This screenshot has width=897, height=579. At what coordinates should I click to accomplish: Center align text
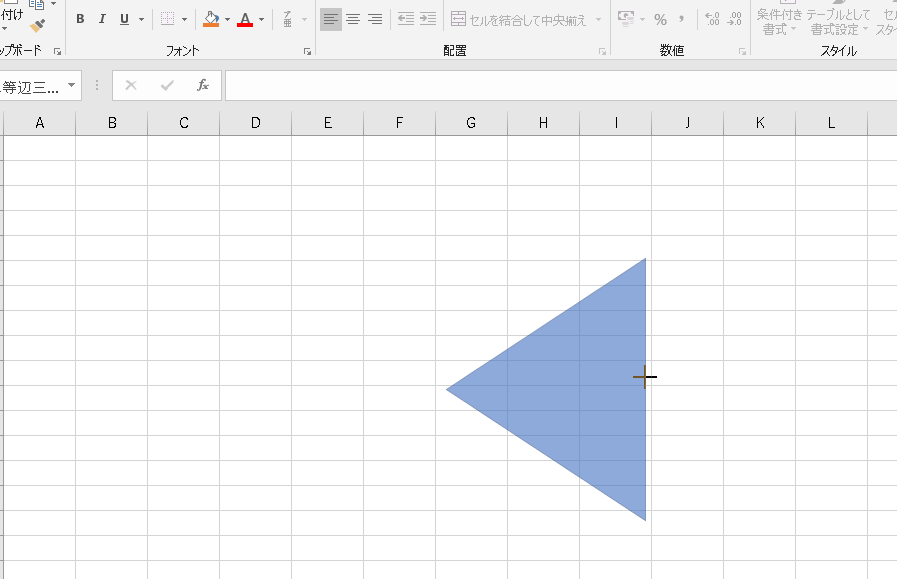pyautogui.click(x=353, y=19)
